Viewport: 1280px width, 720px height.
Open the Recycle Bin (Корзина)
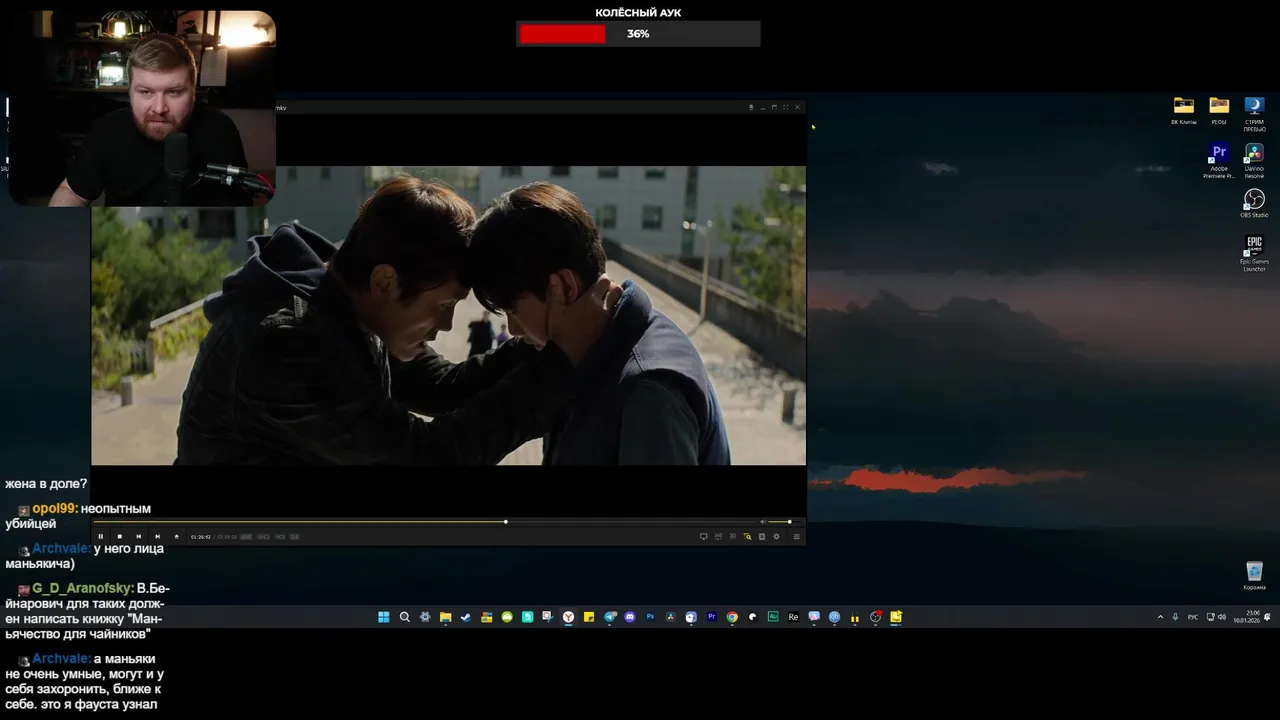[x=1254, y=576]
